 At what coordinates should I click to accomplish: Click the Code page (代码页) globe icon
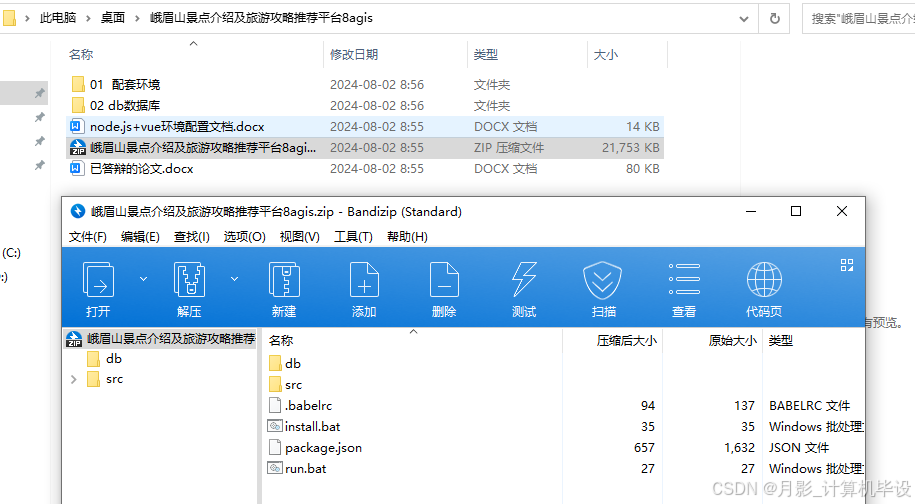point(764,279)
